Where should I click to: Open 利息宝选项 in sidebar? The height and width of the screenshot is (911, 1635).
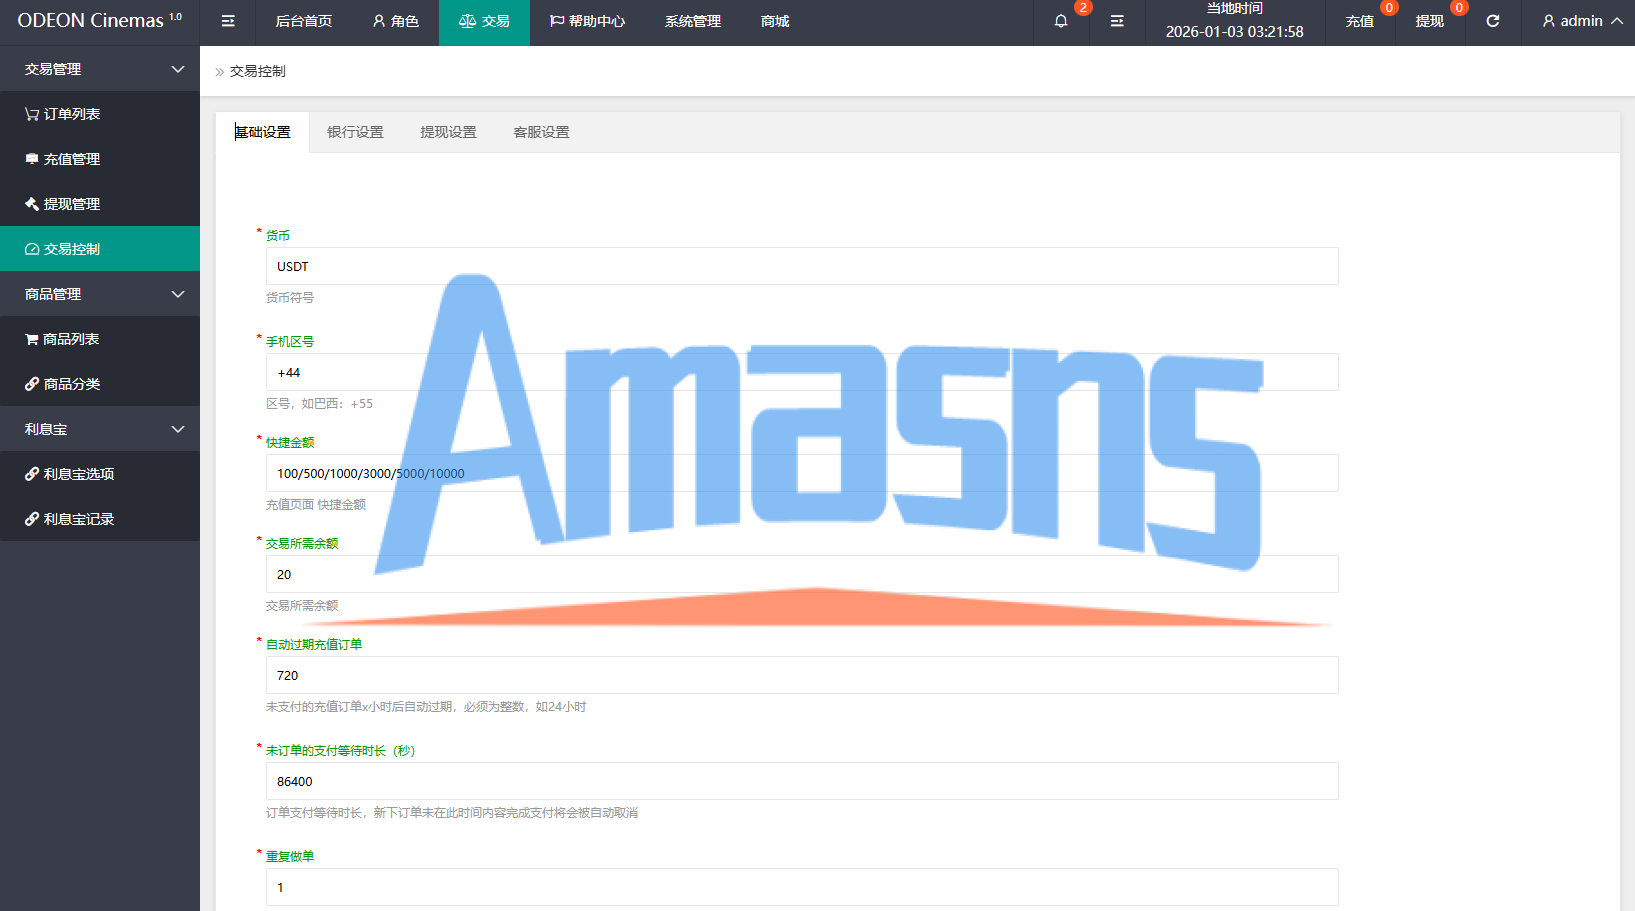coord(100,474)
